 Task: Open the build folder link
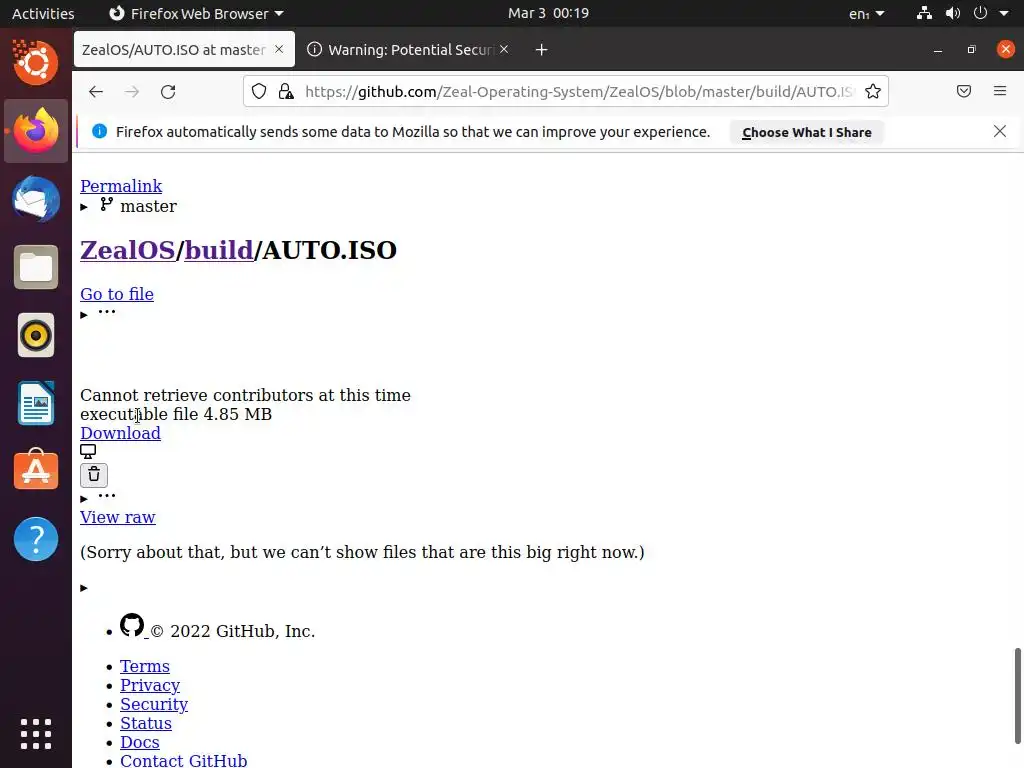pyautogui.click(x=219, y=250)
